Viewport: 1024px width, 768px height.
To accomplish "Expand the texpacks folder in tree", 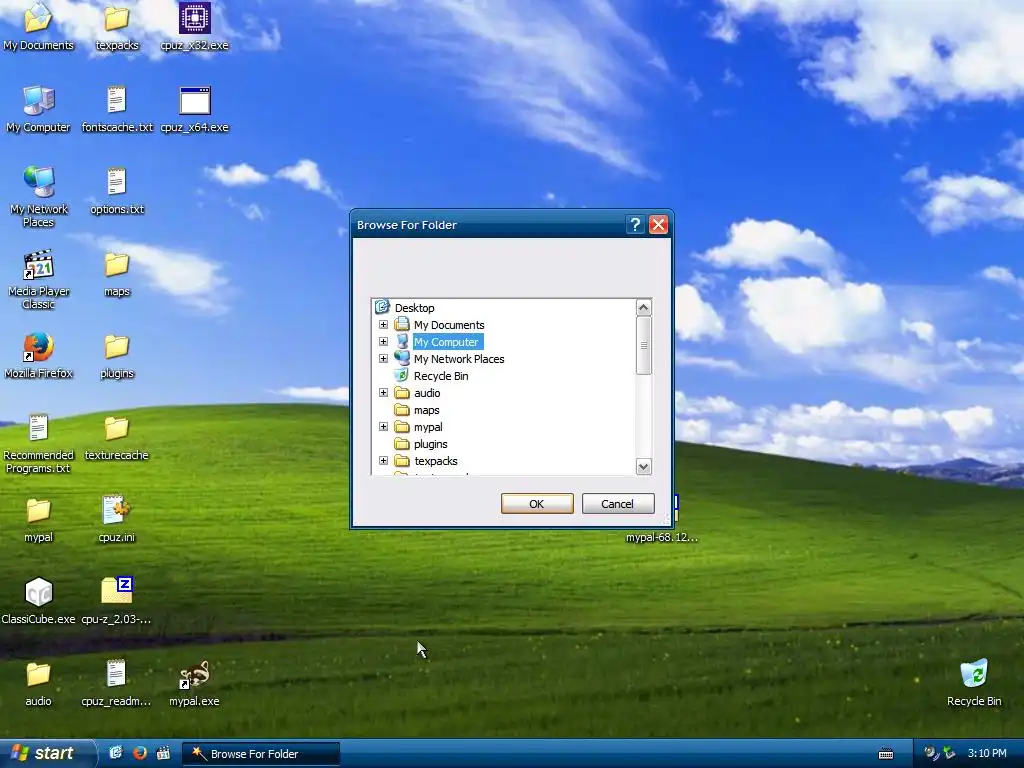I will point(383,460).
